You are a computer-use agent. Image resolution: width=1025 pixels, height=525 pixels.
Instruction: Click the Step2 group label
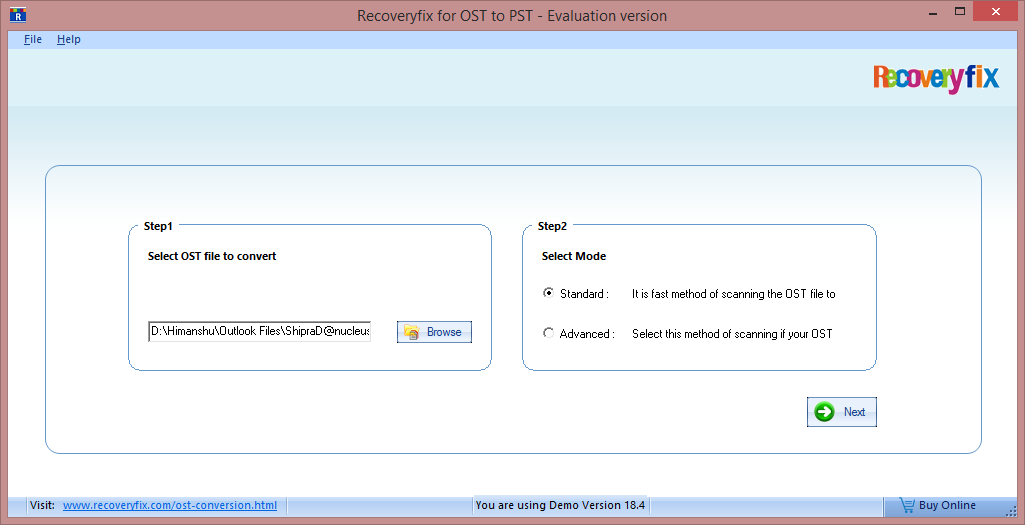click(552, 226)
